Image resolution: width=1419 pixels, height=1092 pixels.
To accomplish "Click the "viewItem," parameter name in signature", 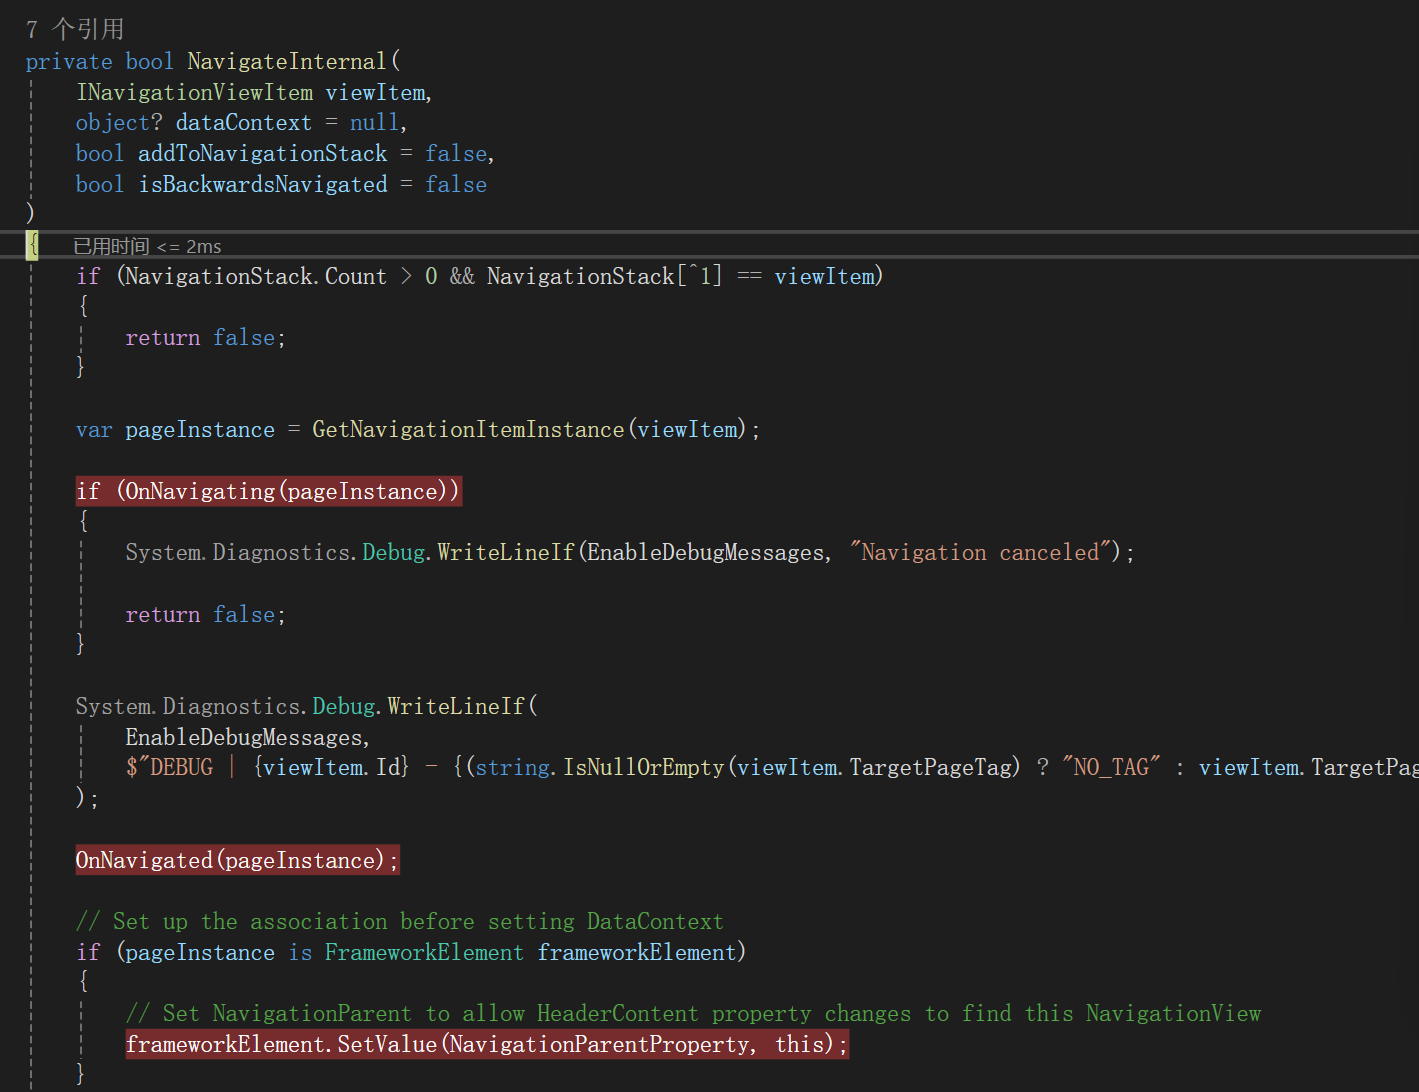I will coord(379,93).
